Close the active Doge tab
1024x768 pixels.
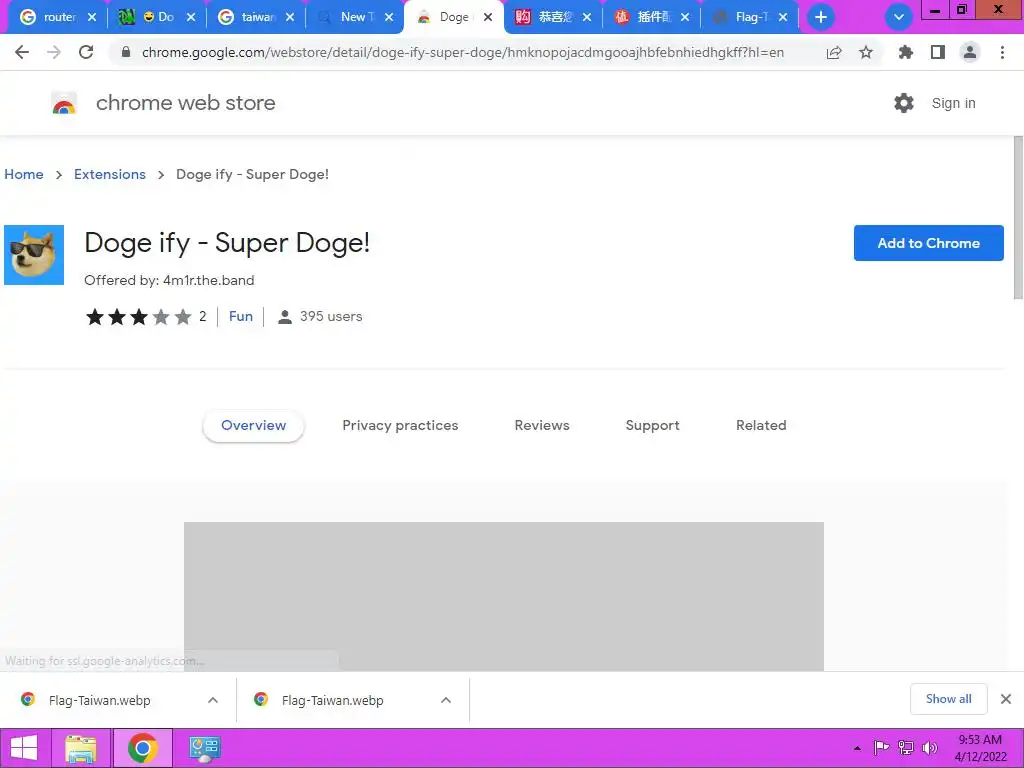(x=488, y=17)
